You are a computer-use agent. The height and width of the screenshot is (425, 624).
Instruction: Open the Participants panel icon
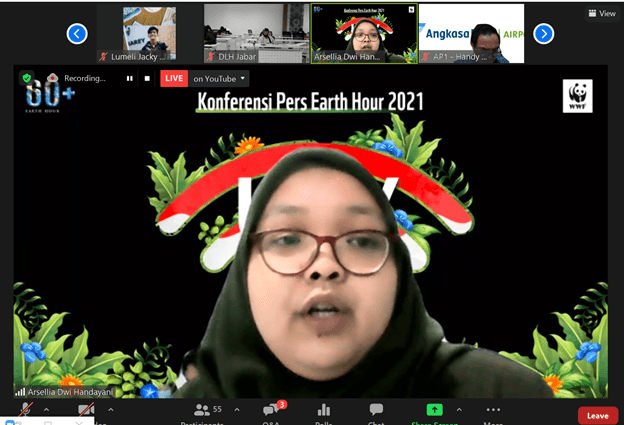click(203, 410)
